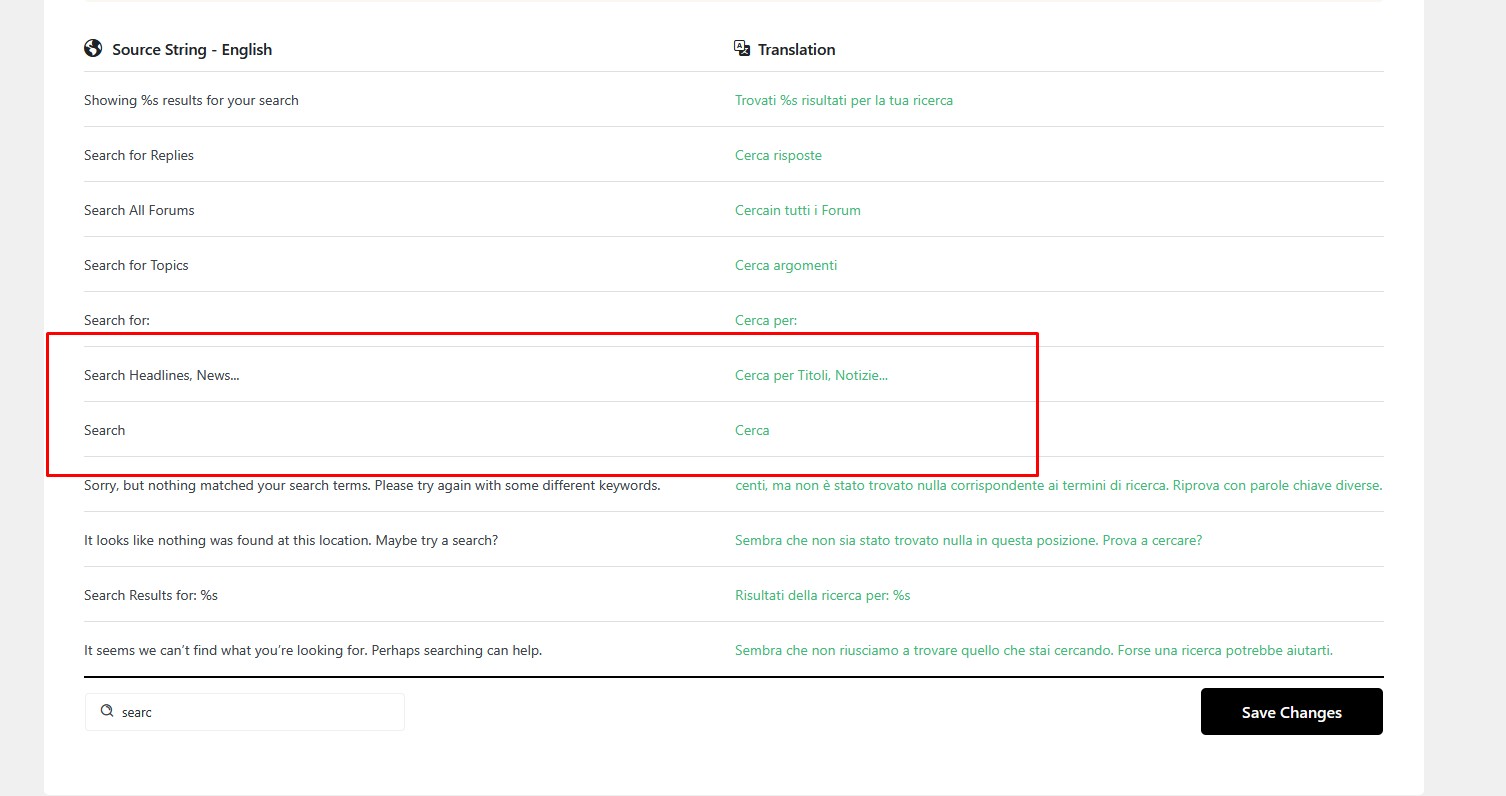Select source string 'Search All Forums'
The width and height of the screenshot is (1506, 796).
(x=139, y=210)
